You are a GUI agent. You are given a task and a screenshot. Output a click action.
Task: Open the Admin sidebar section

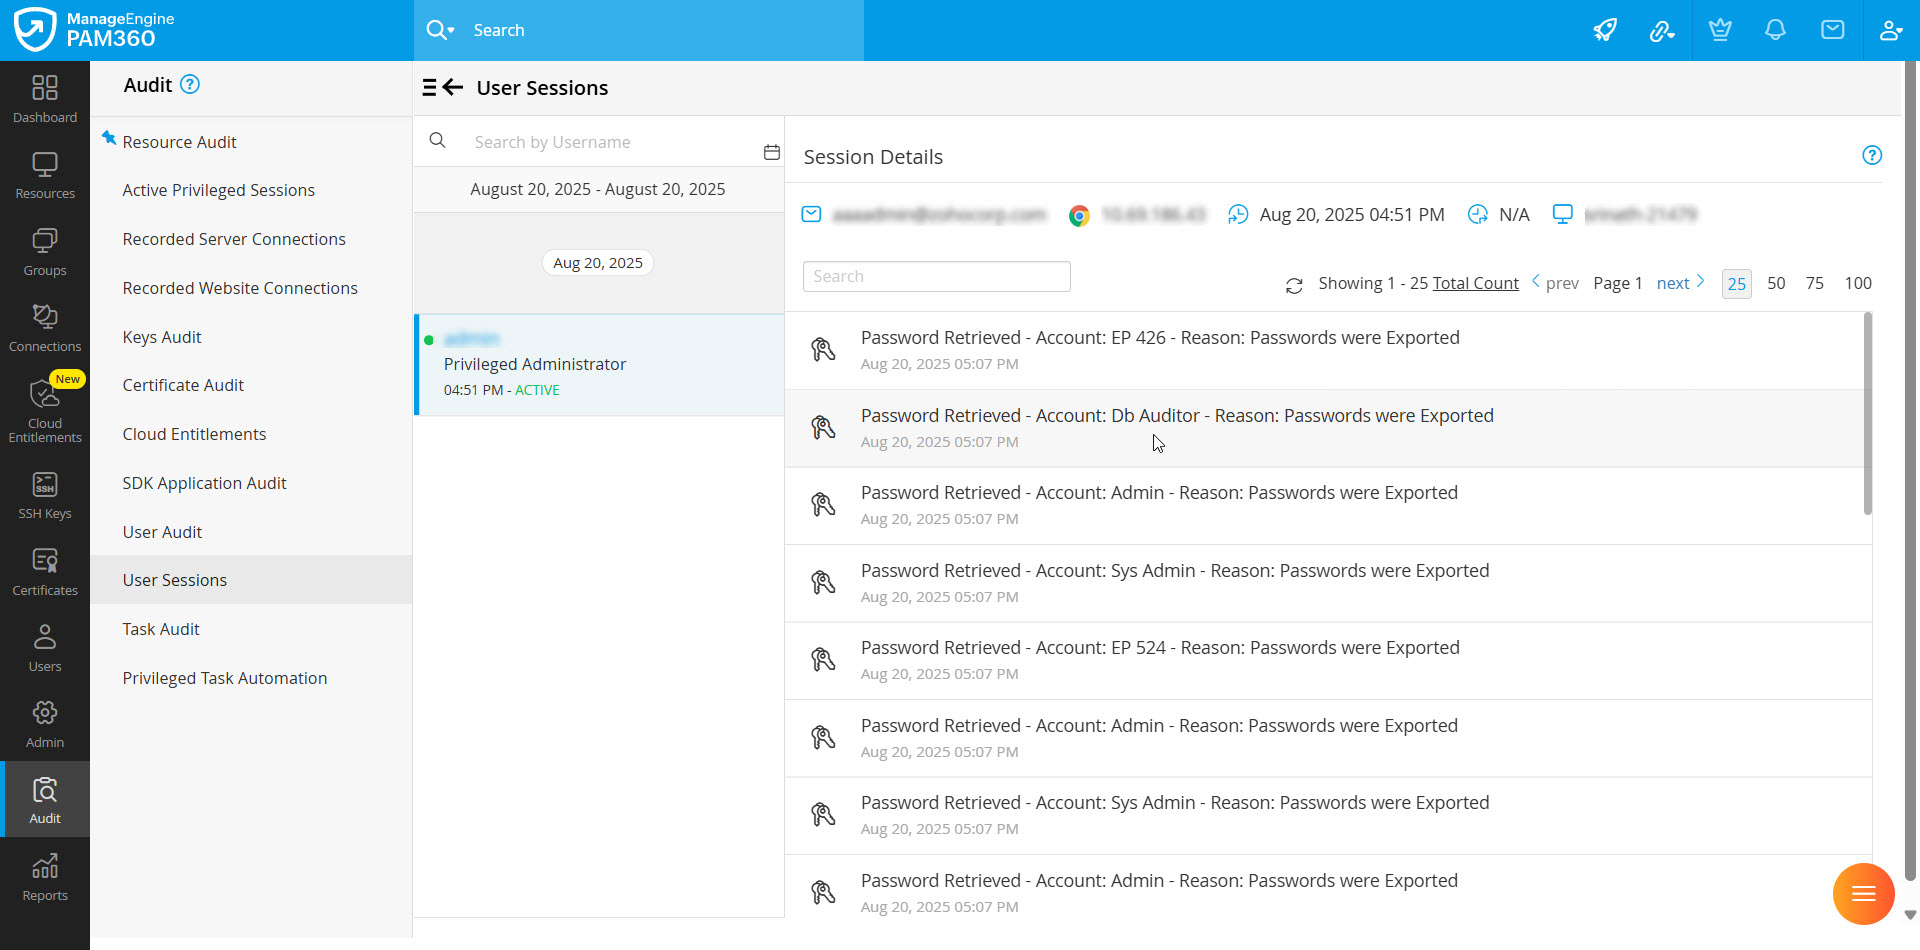45,725
